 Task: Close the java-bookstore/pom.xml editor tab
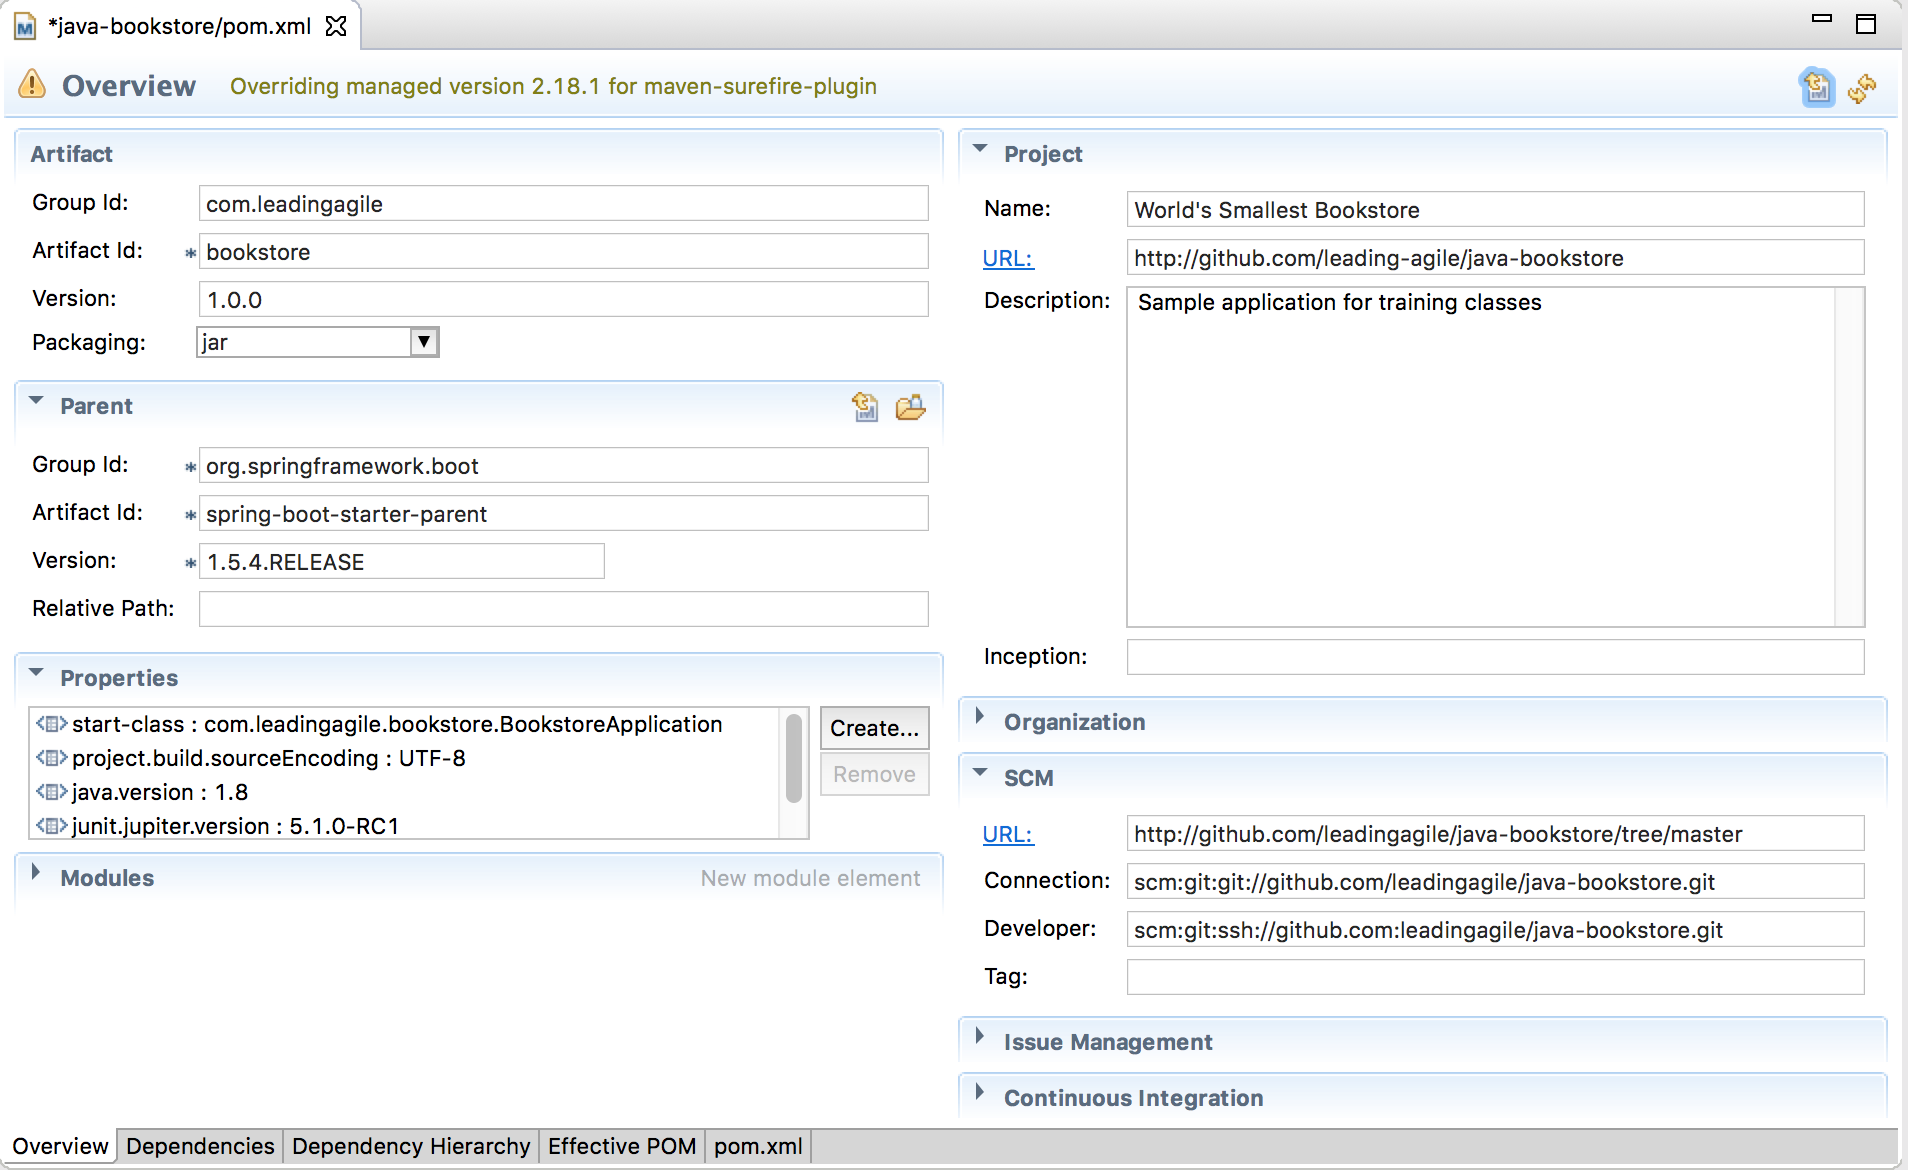click(x=336, y=26)
